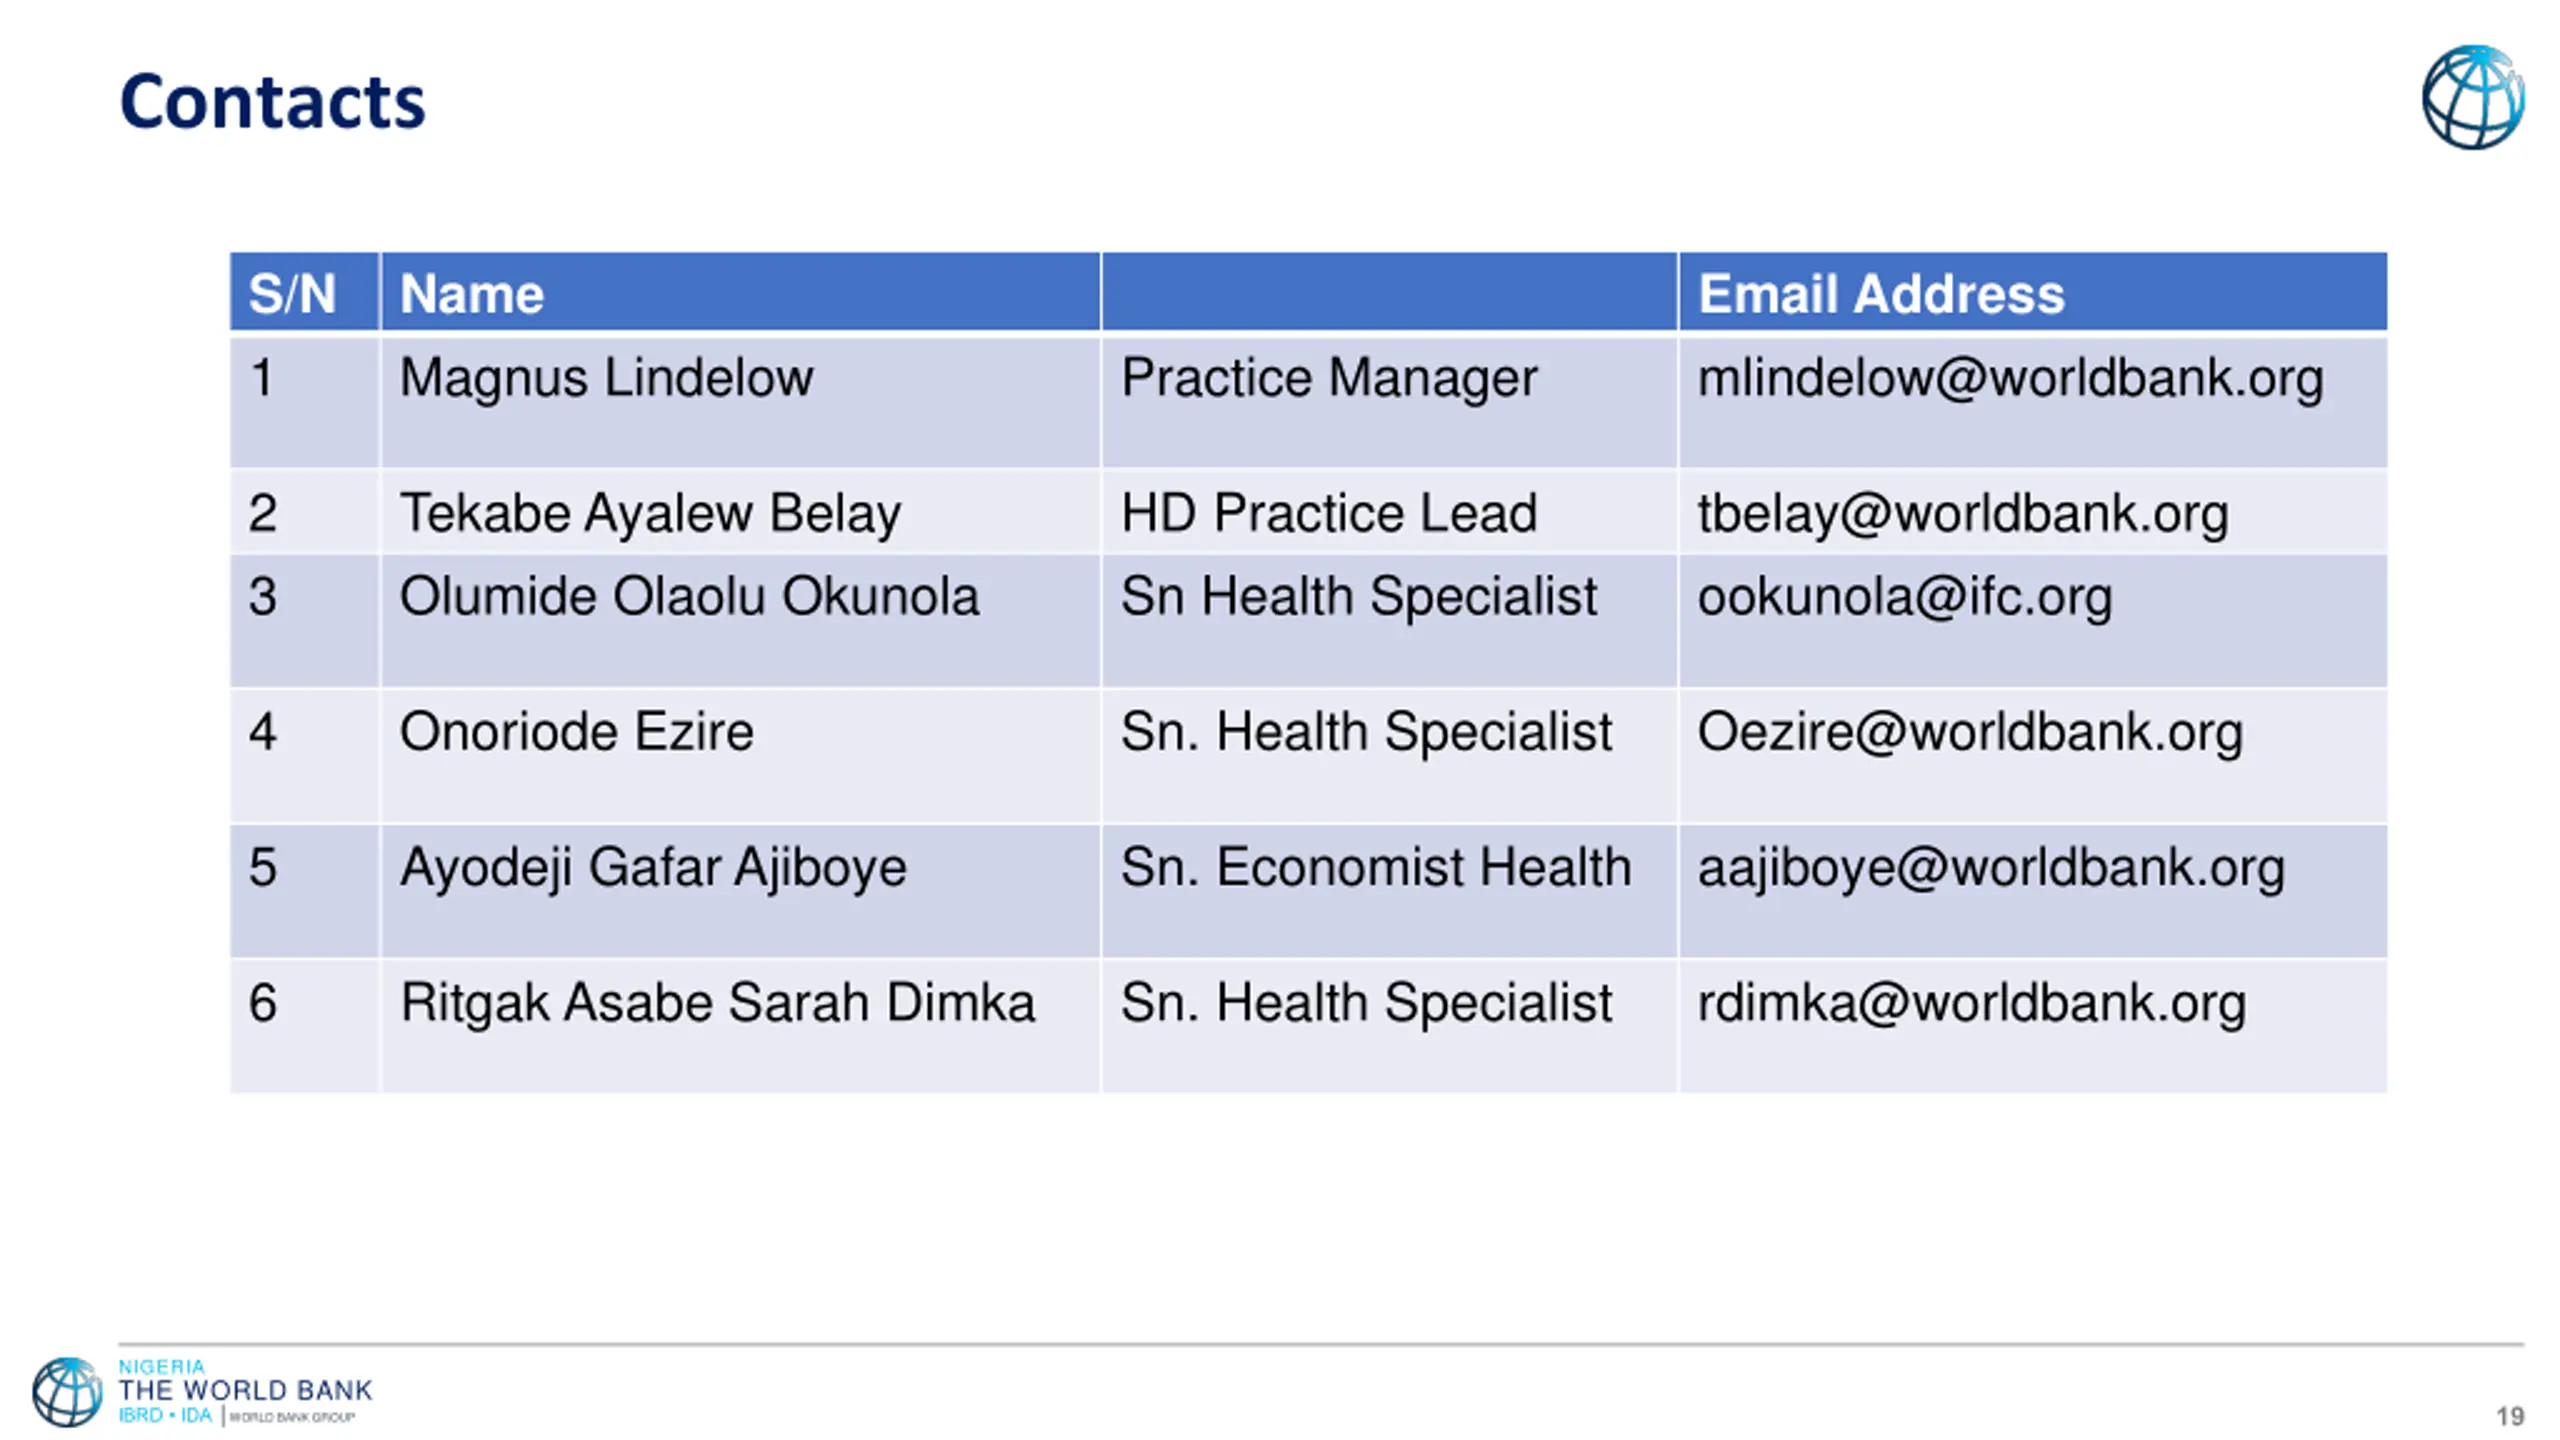Click the ookunola@ifc.org email link
The image size is (2560, 1440).
pos(1904,597)
